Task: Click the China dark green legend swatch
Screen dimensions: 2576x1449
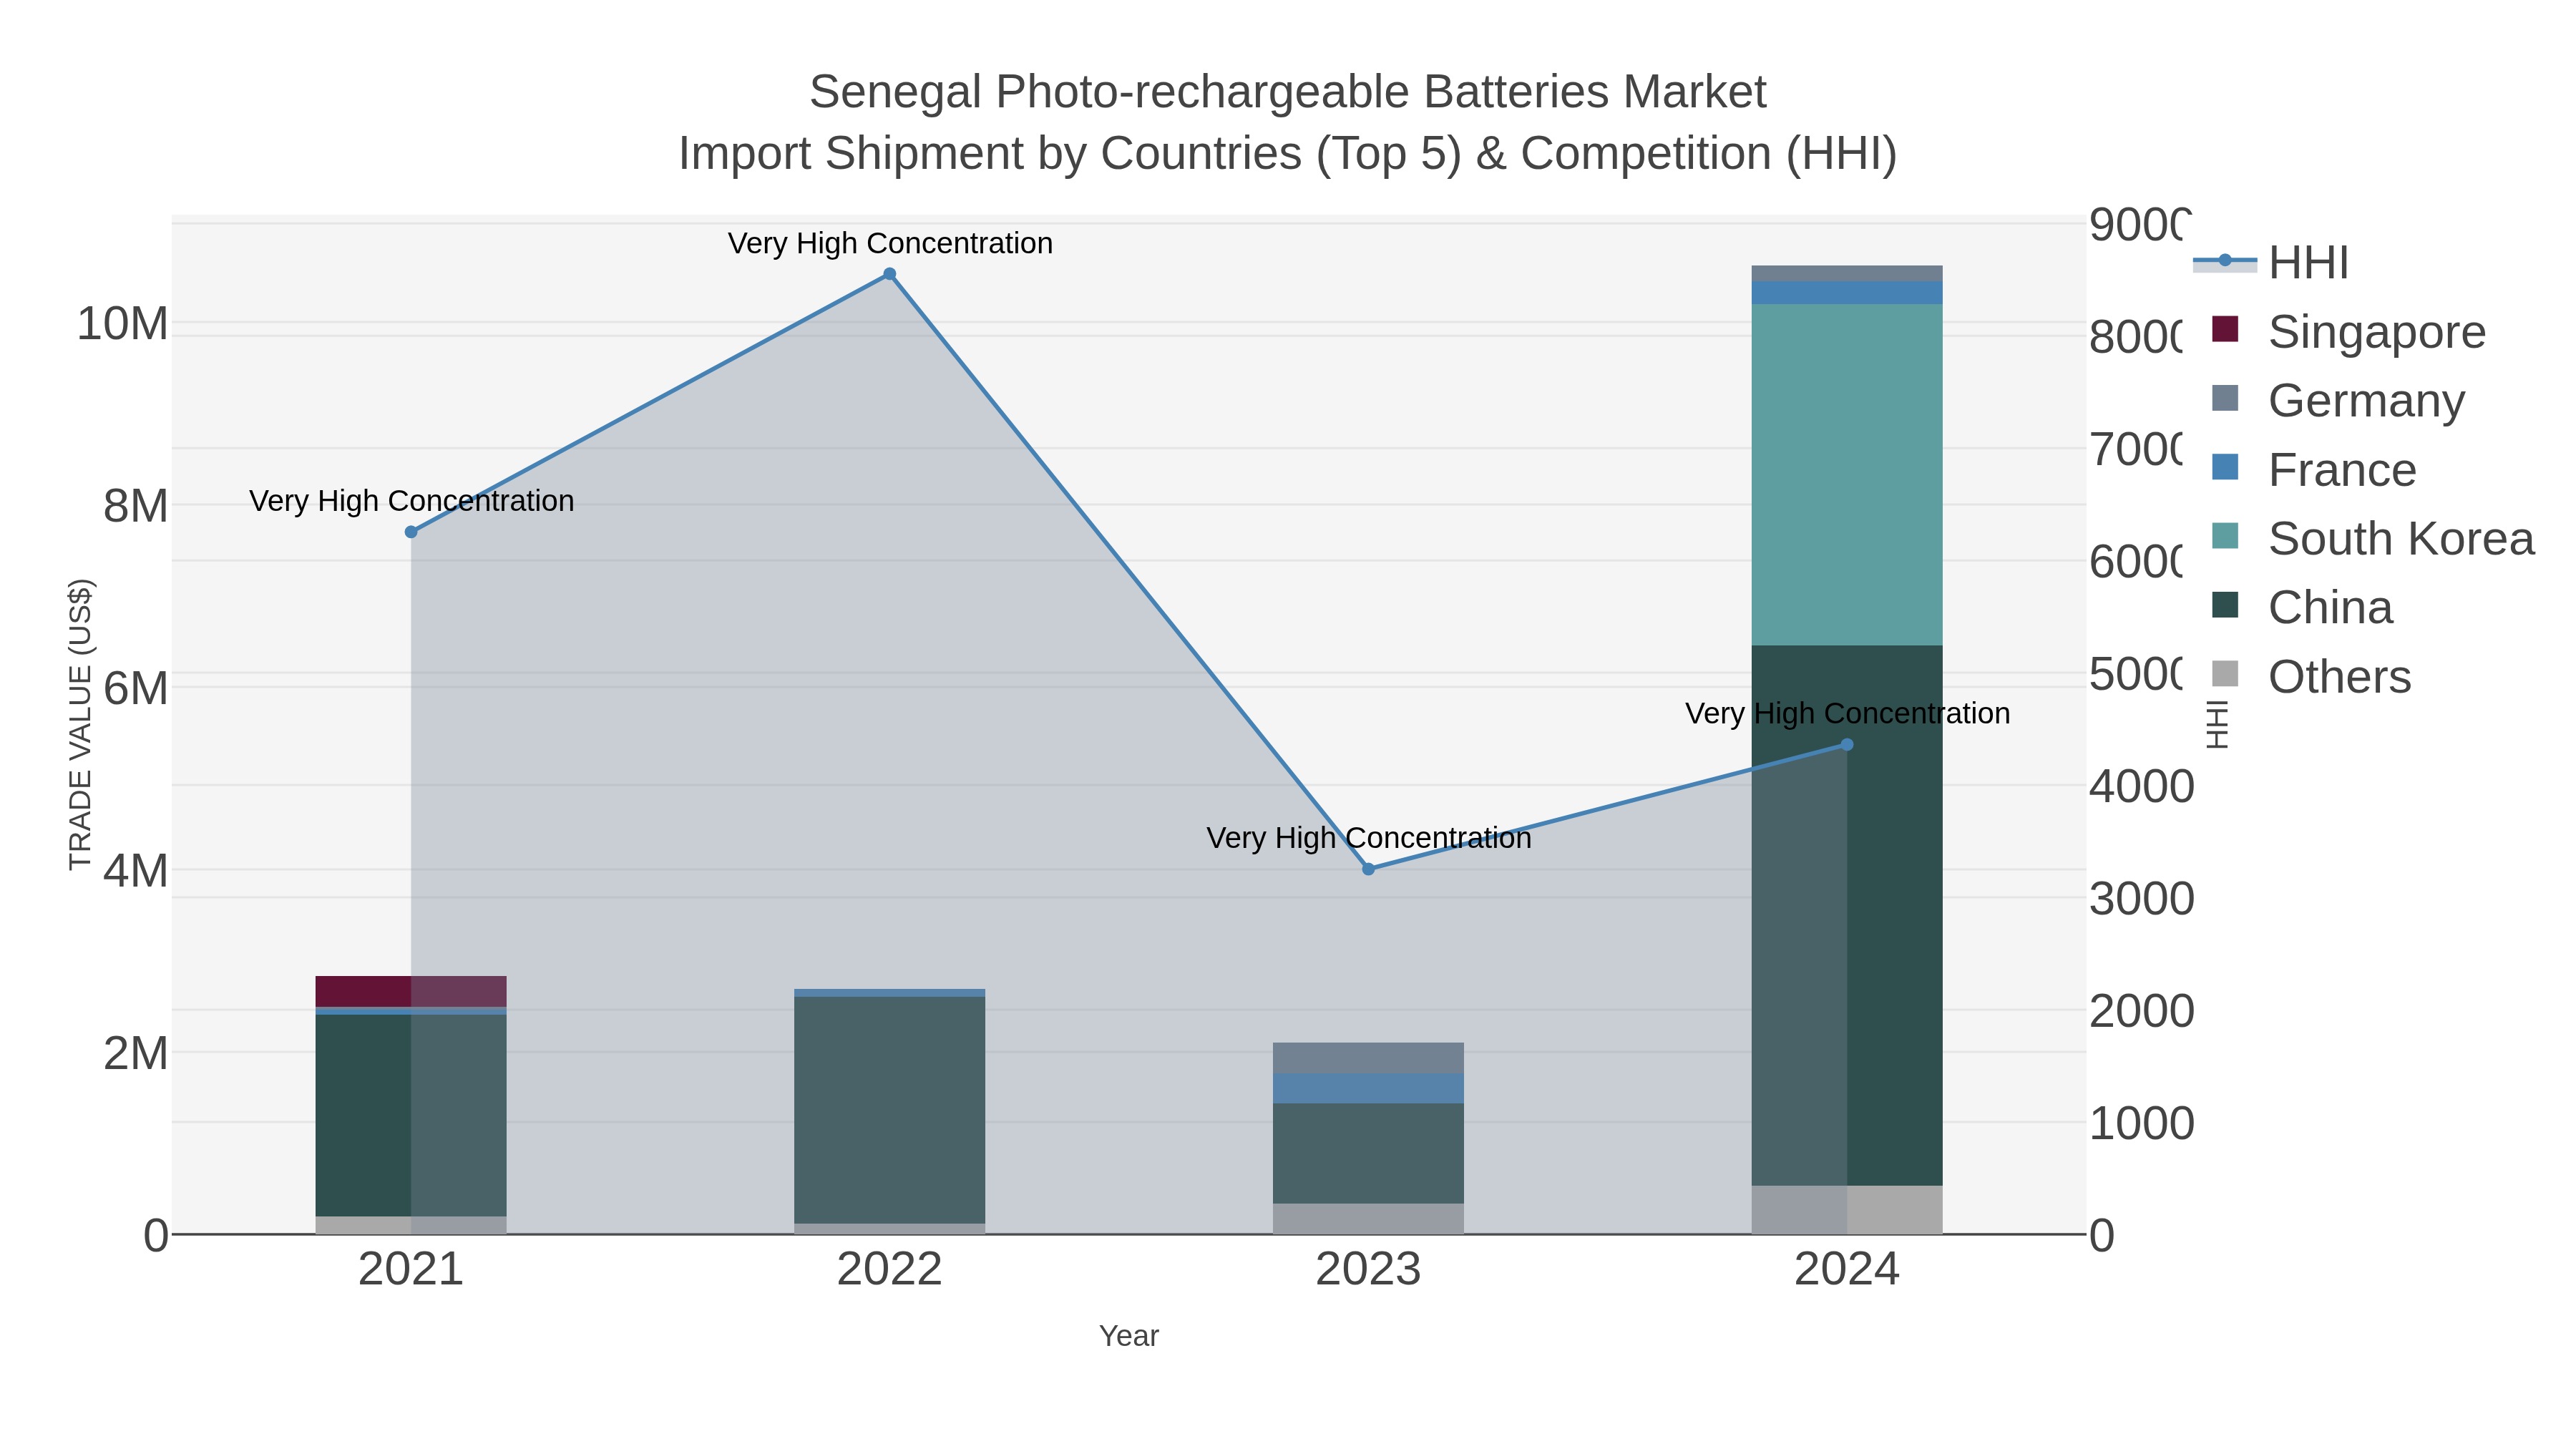Action: coord(2225,605)
